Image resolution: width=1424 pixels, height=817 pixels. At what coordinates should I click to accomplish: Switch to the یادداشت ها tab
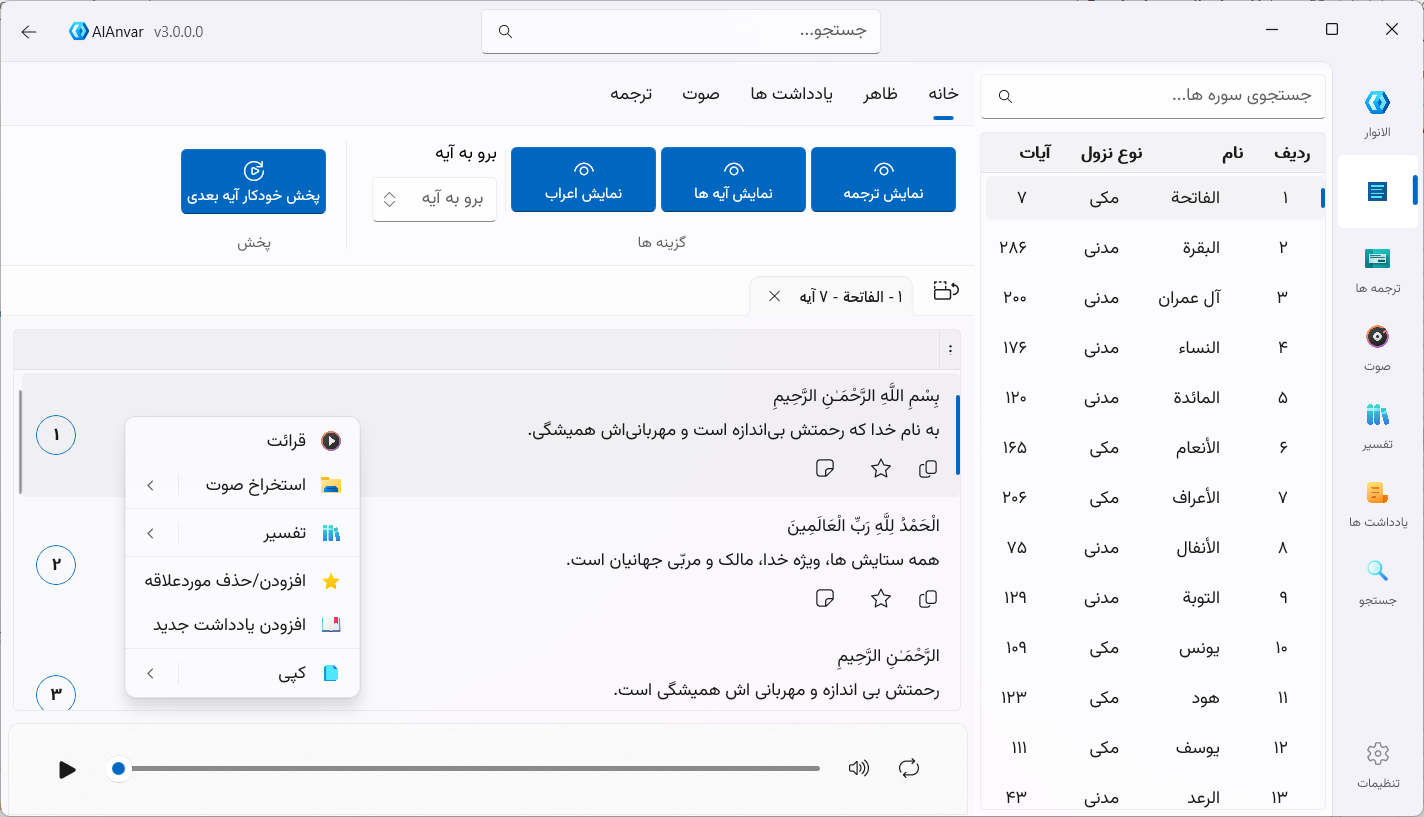tap(792, 94)
